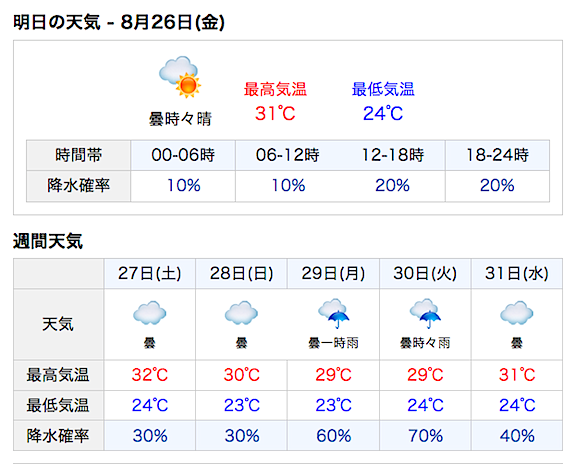Click the cloud icon for 31日(水)
This screenshot has height=464, width=576.
click(x=516, y=313)
